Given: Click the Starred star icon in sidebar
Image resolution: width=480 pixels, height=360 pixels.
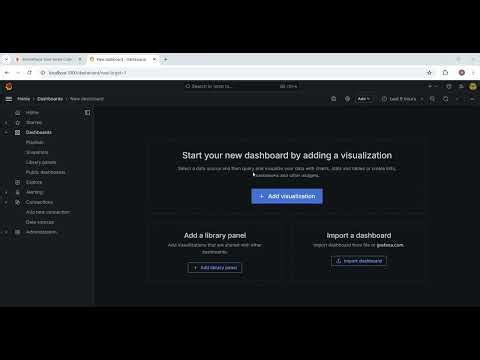Looking at the screenshot, I should [18, 123].
